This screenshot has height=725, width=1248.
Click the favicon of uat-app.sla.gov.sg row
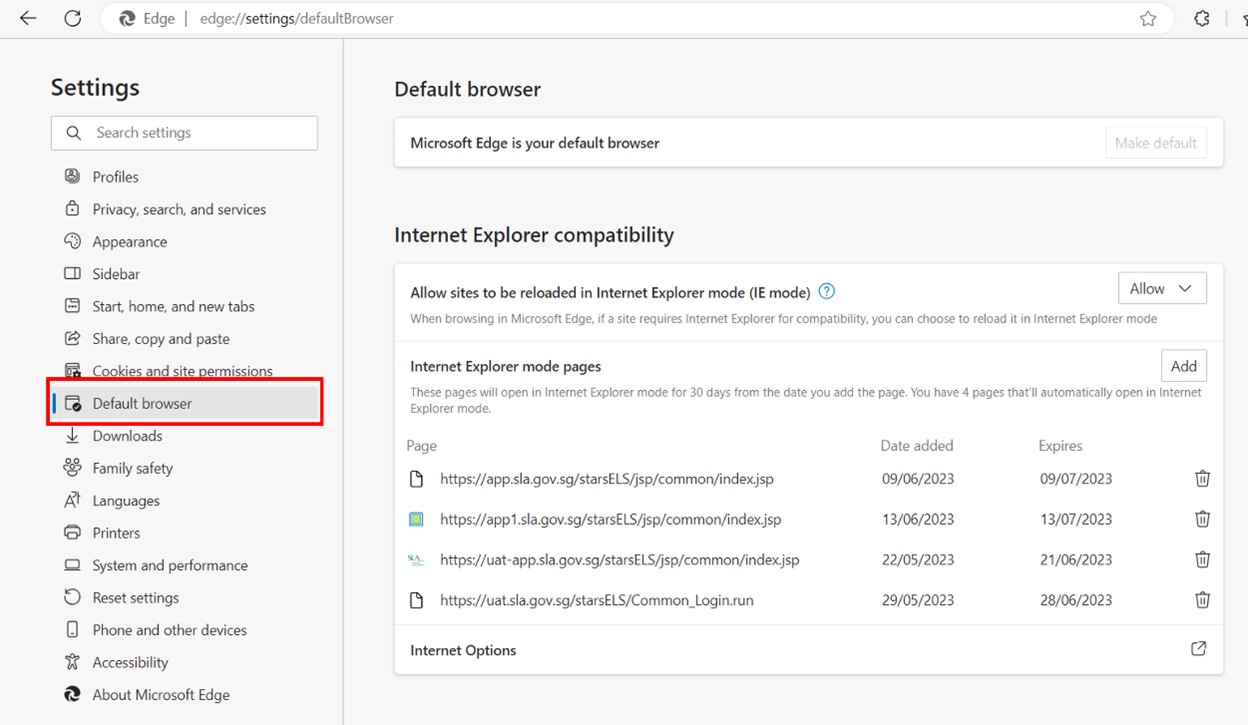coord(417,560)
